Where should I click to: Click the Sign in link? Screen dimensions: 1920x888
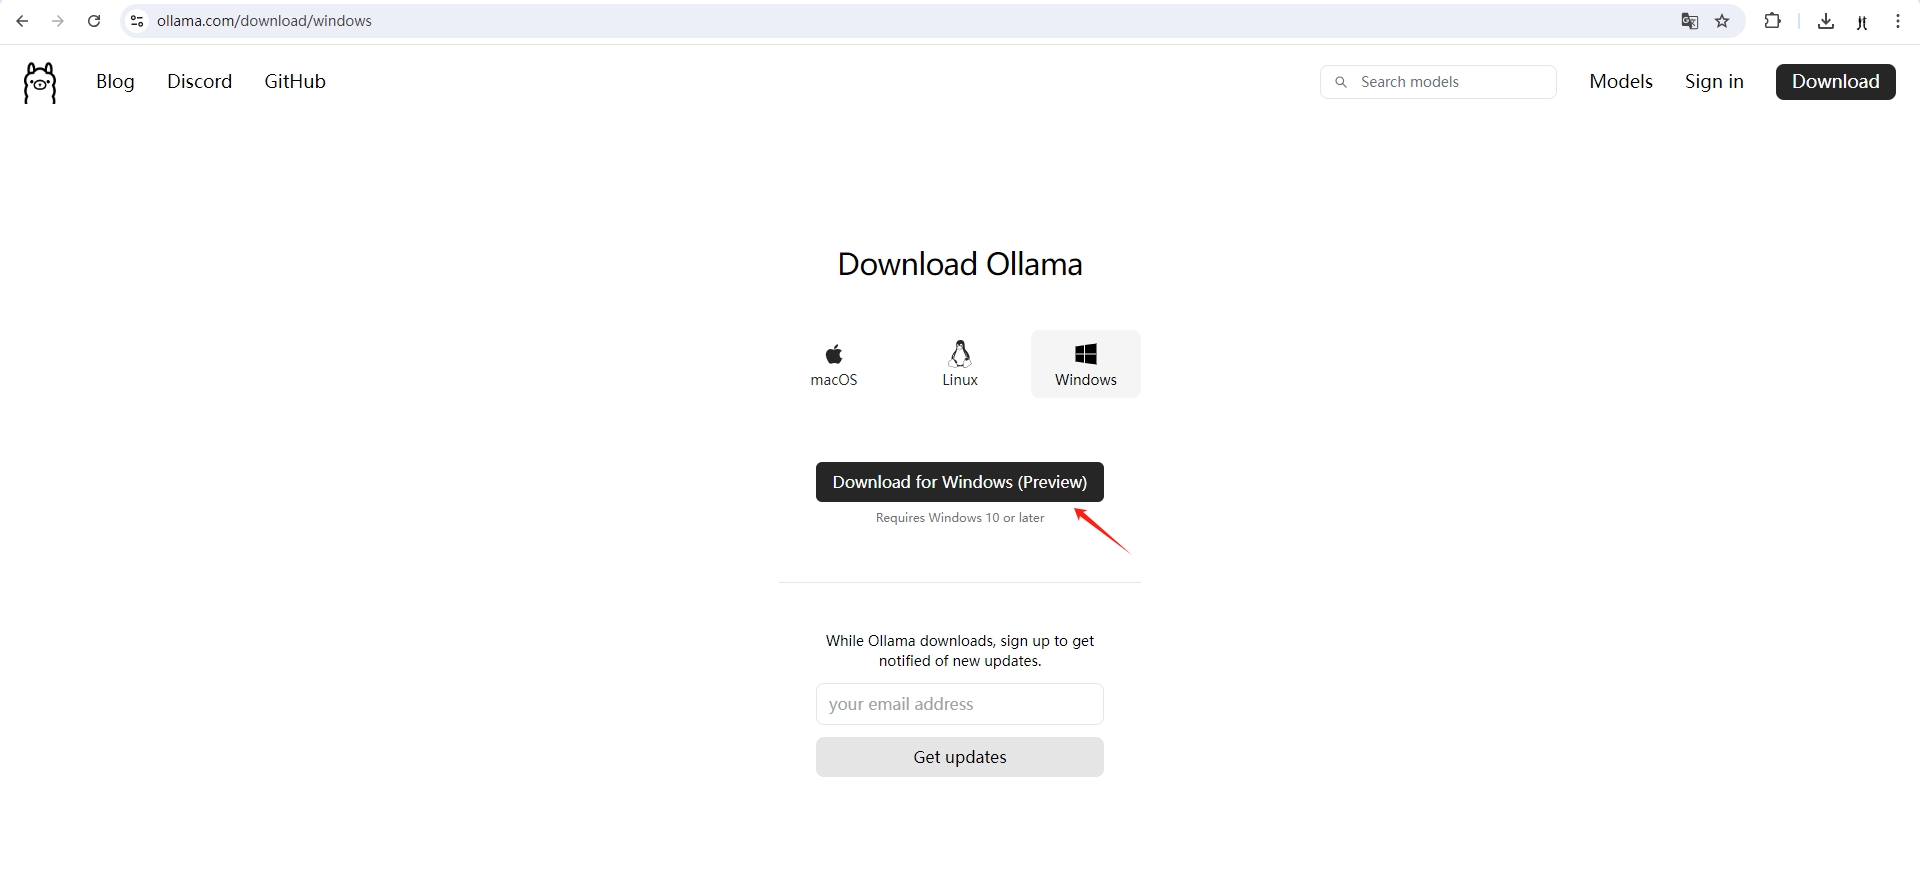click(x=1714, y=82)
